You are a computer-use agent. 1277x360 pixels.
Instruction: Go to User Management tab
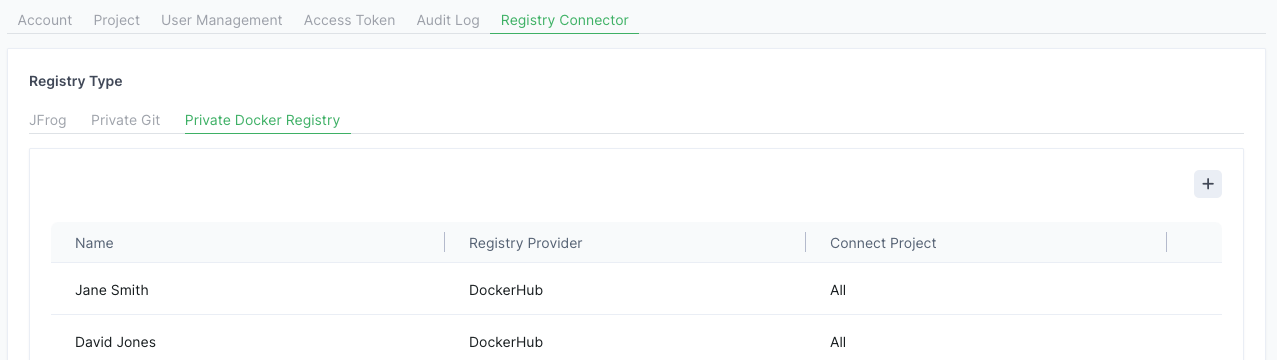pos(222,20)
